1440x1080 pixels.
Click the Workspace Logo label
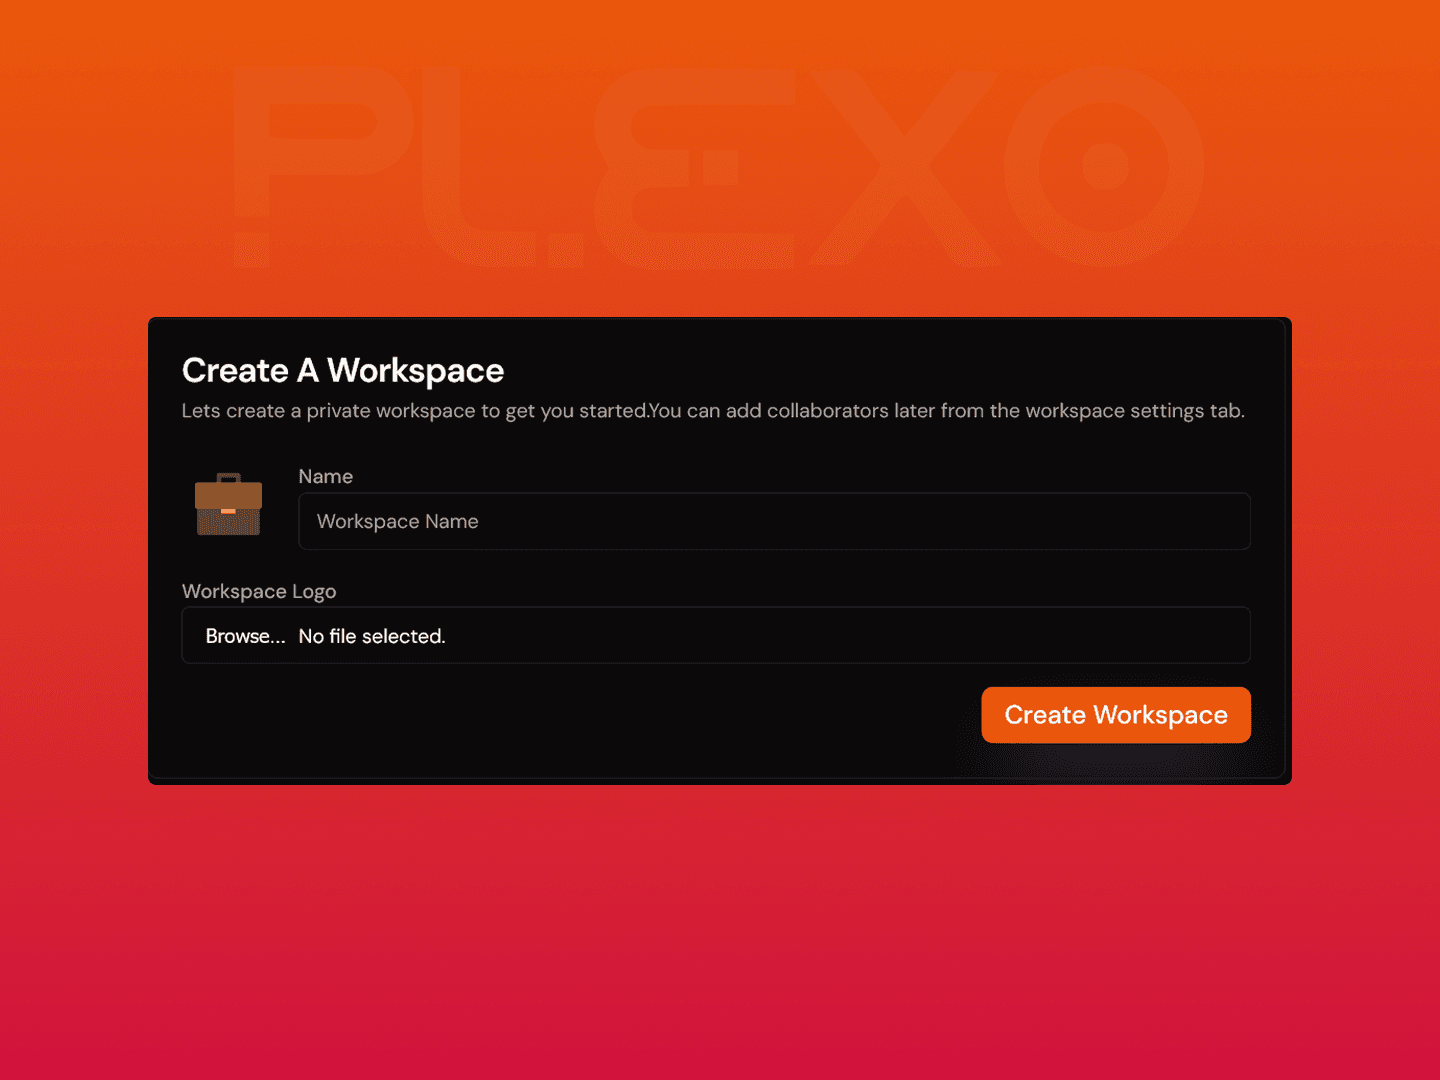pyautogui.click(x=259, y=591)
